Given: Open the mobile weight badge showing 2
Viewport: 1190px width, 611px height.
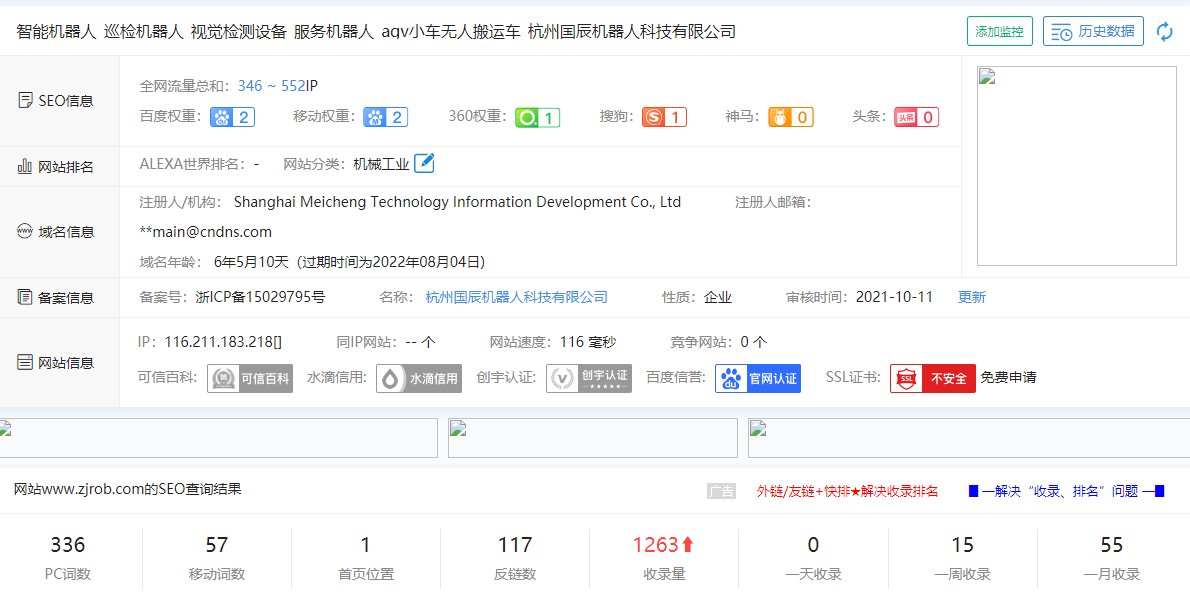Looking at the screenshot, I should [x=386, y=117].
